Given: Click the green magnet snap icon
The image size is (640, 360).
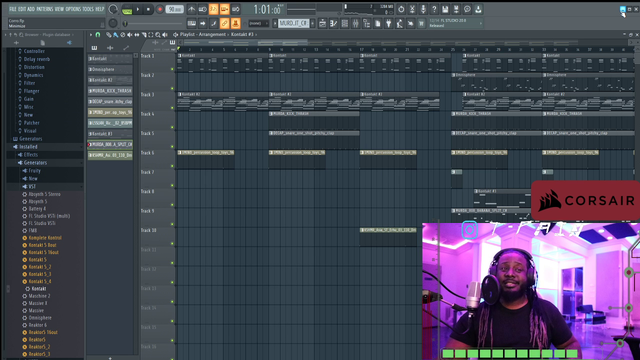Looking at the screenshot, I should pyautogui.click(x=98, y=35).
